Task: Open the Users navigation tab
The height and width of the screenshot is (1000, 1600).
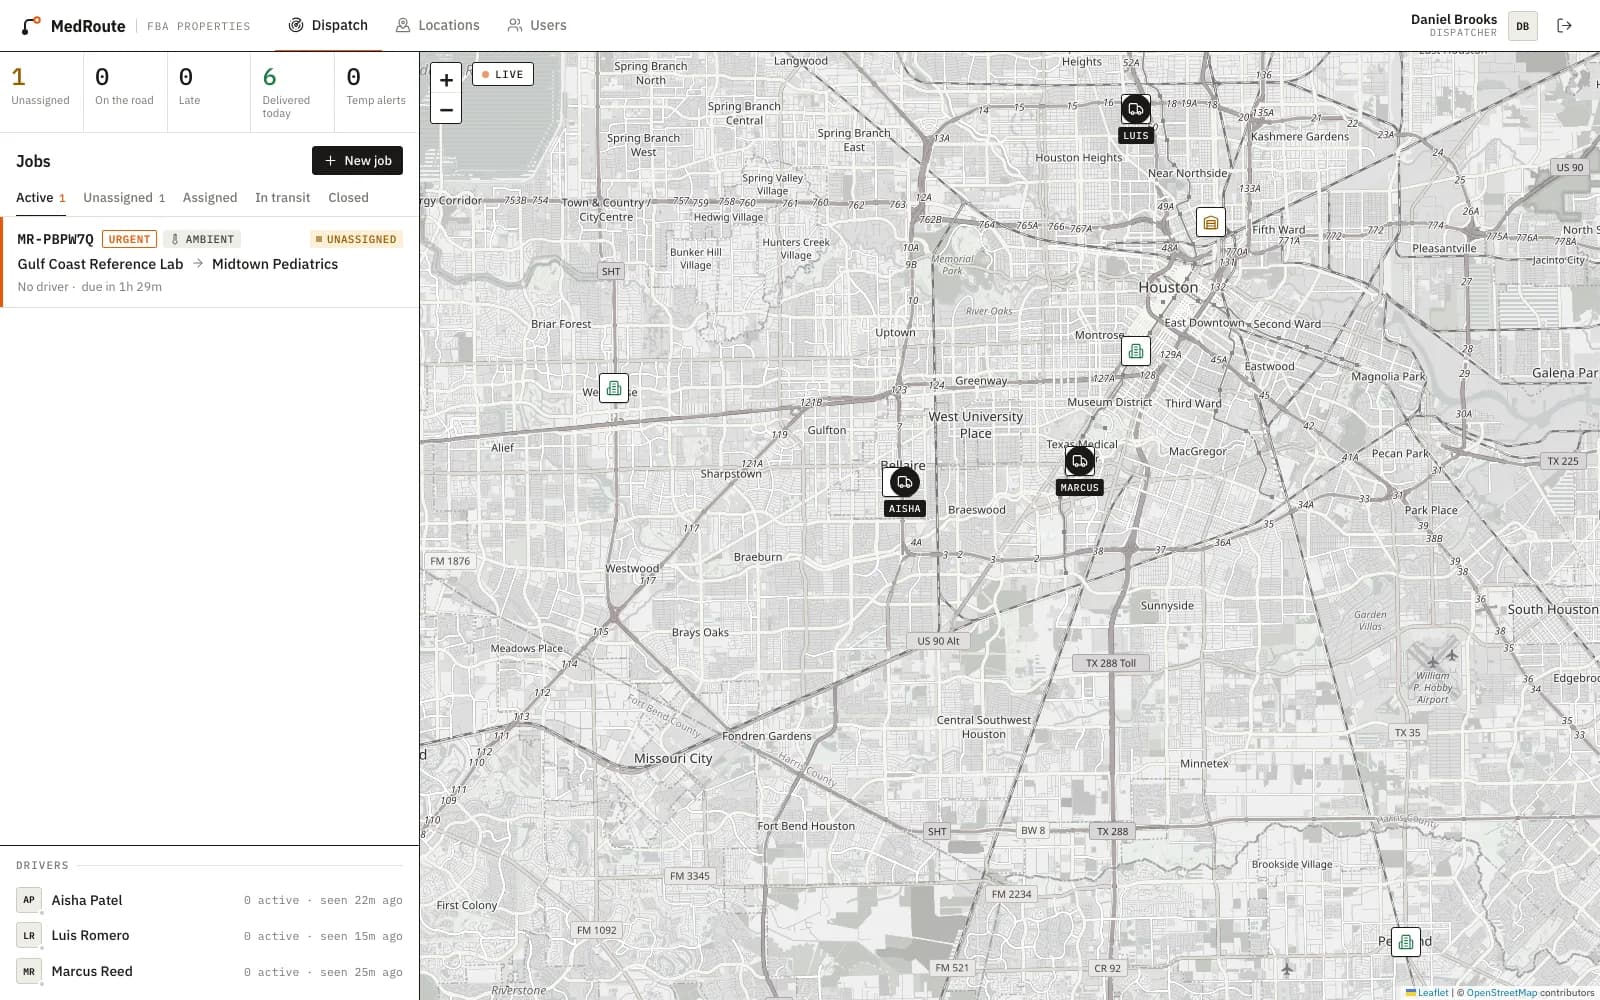Action: [x=536, y=25]
